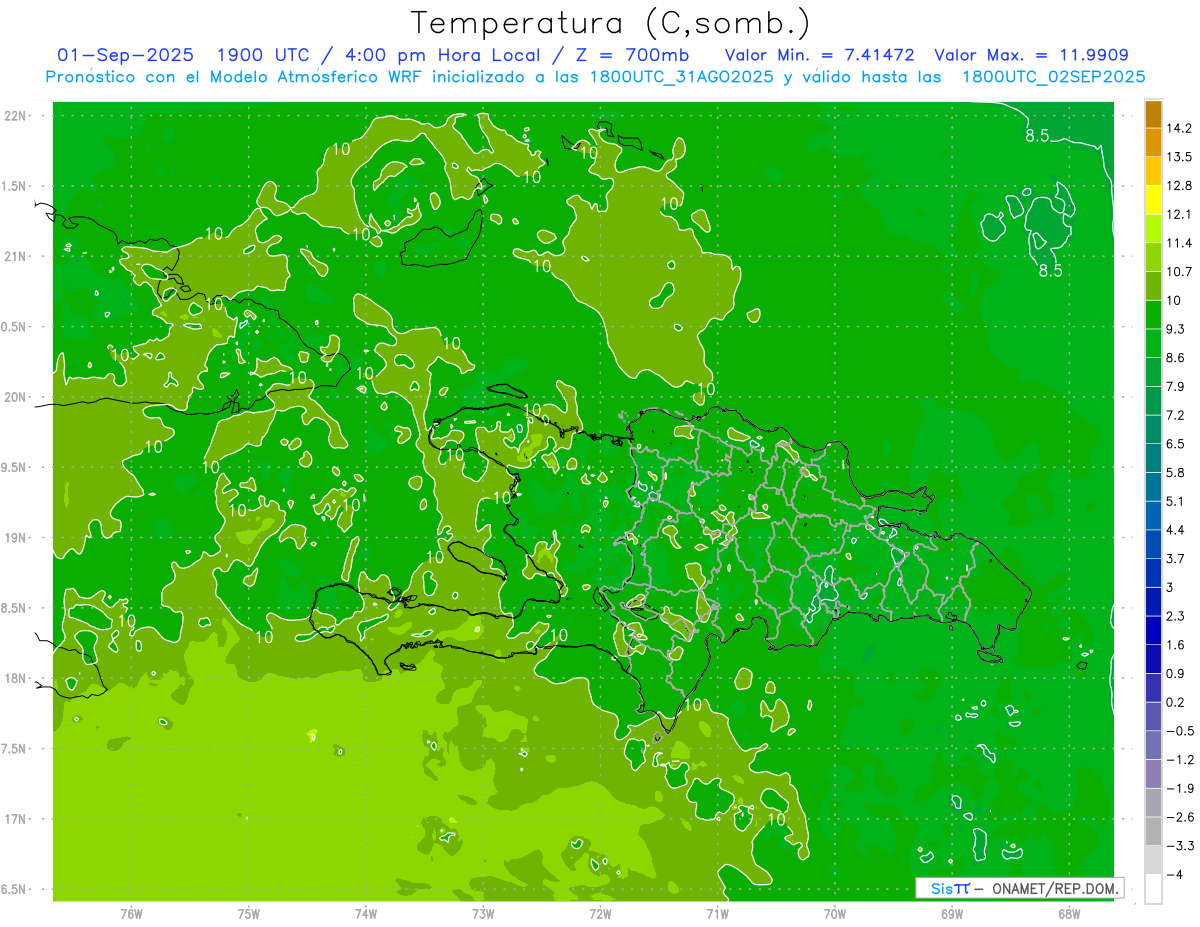Select the 'Z = 700mb' level text

click(634, 55)
